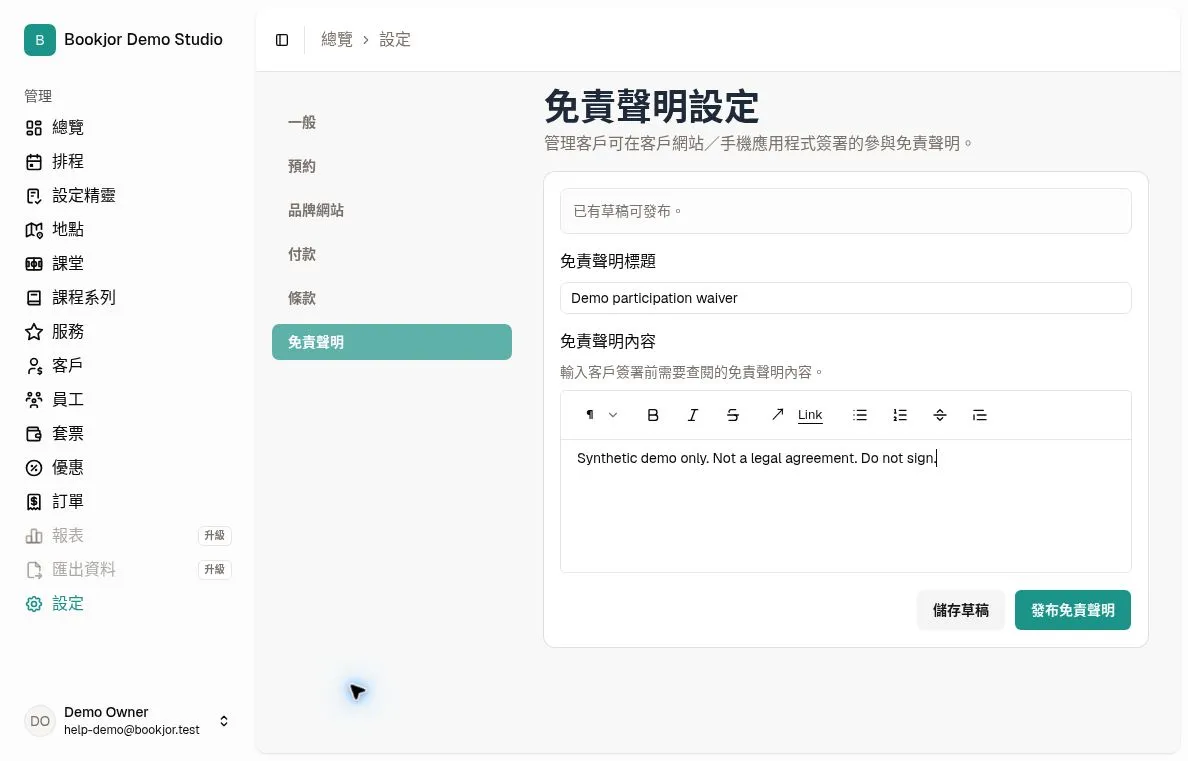Click the help-demo@bookjor.test email text
Viewport: 1188px width, 761px height.
pos(132,730)
